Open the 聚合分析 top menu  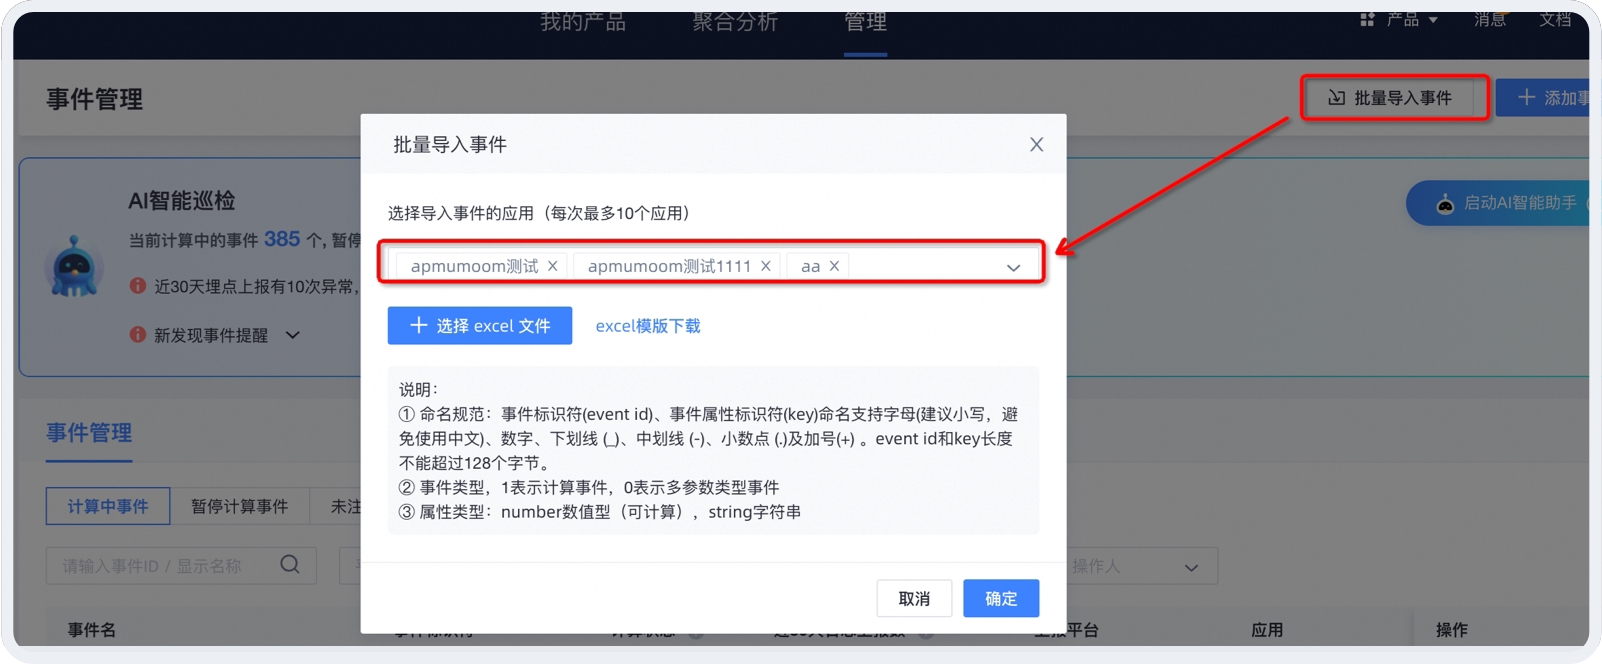coord(735,22)
